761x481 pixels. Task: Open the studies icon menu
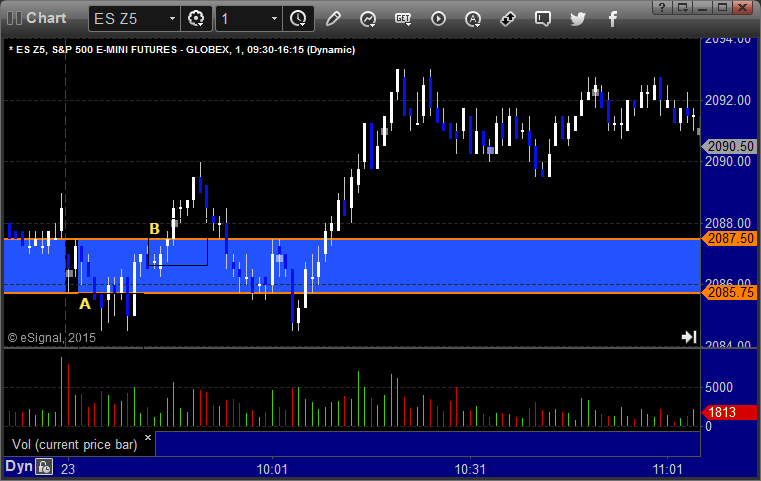point(368,19)
